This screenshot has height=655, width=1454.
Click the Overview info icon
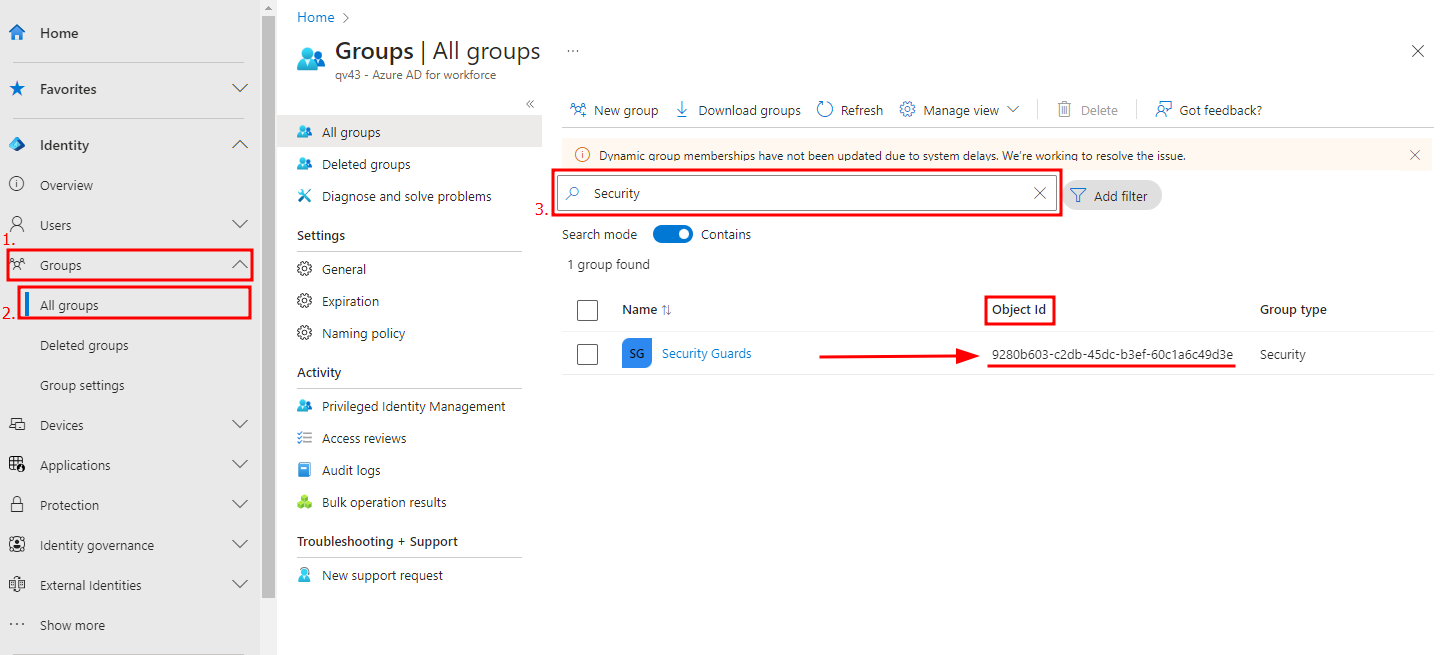pos(17,185)
